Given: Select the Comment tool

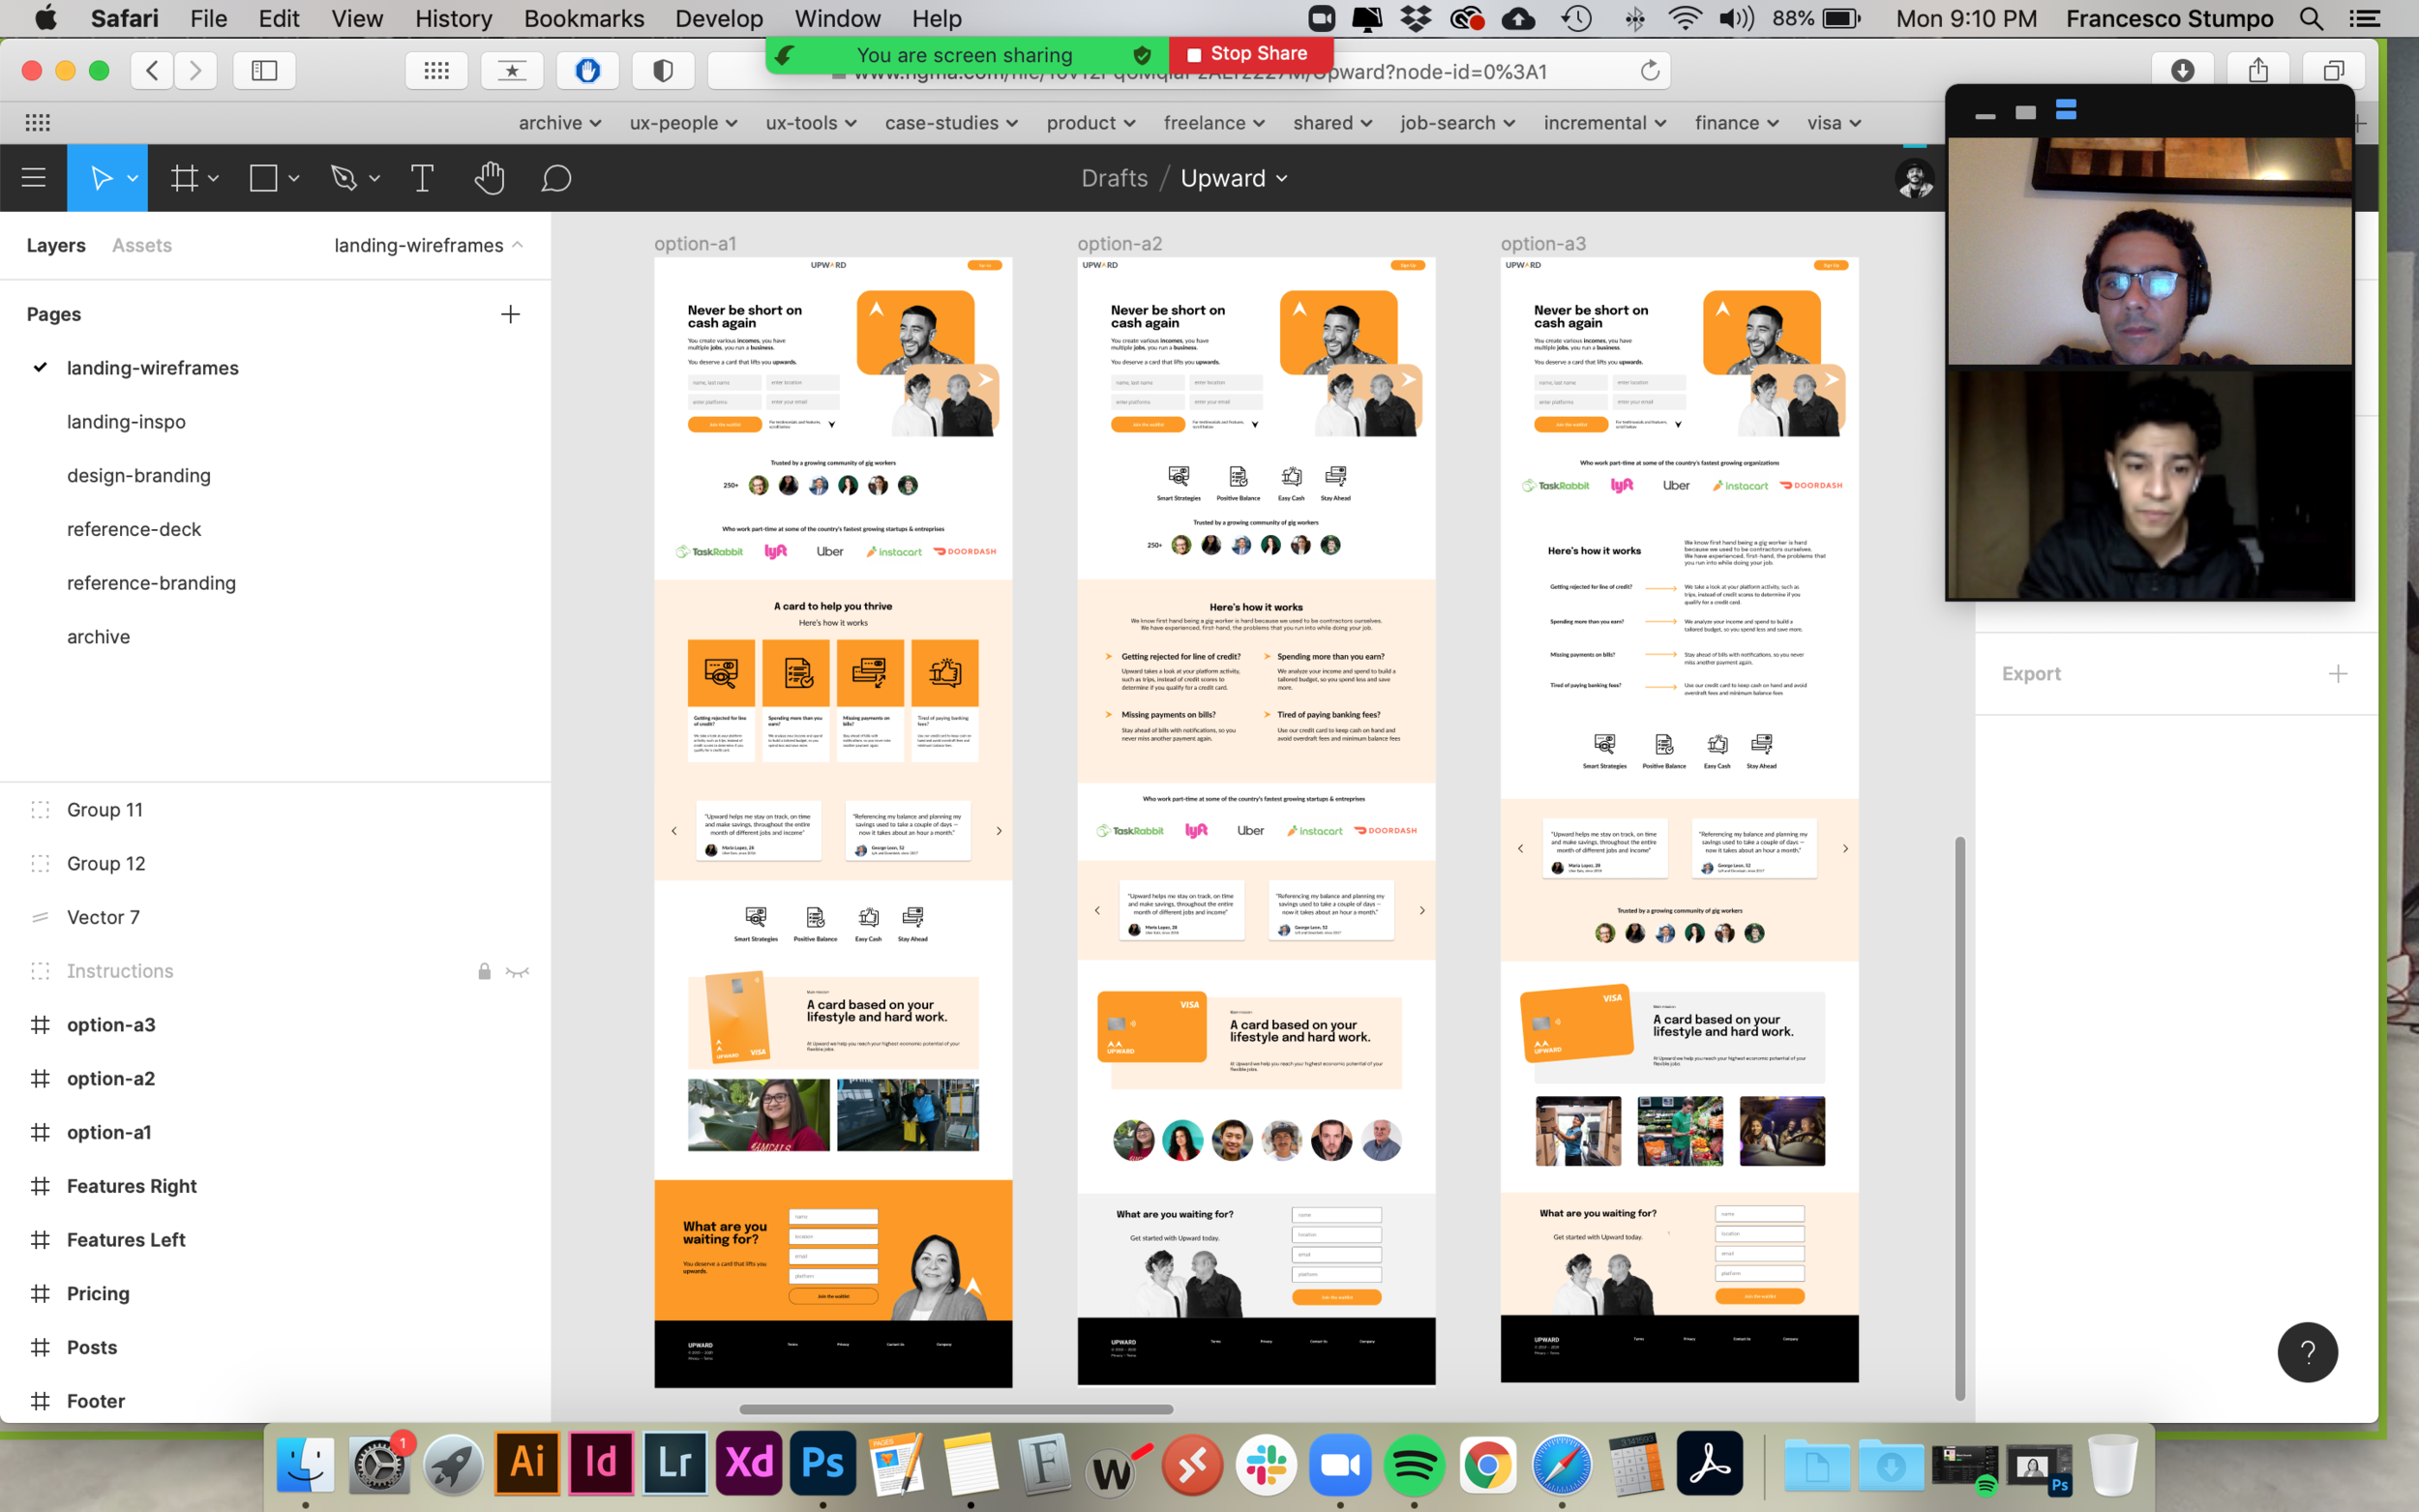Looking at the screenshot, I should tap(556, 178).
